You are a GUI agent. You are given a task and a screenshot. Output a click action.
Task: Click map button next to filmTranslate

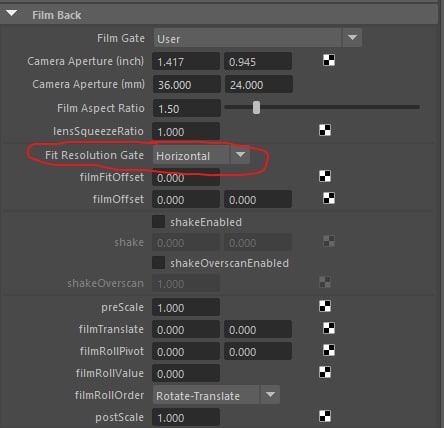click(x=329, y=328)
